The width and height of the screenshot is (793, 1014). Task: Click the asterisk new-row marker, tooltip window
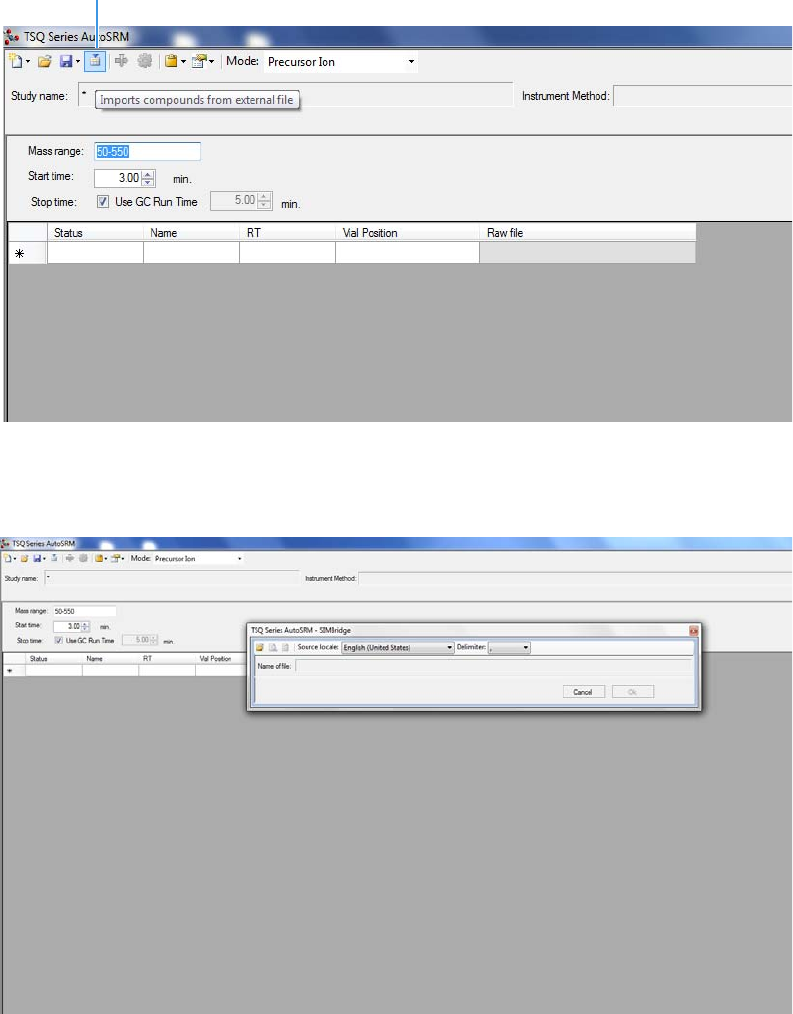[x=19, y=254]
